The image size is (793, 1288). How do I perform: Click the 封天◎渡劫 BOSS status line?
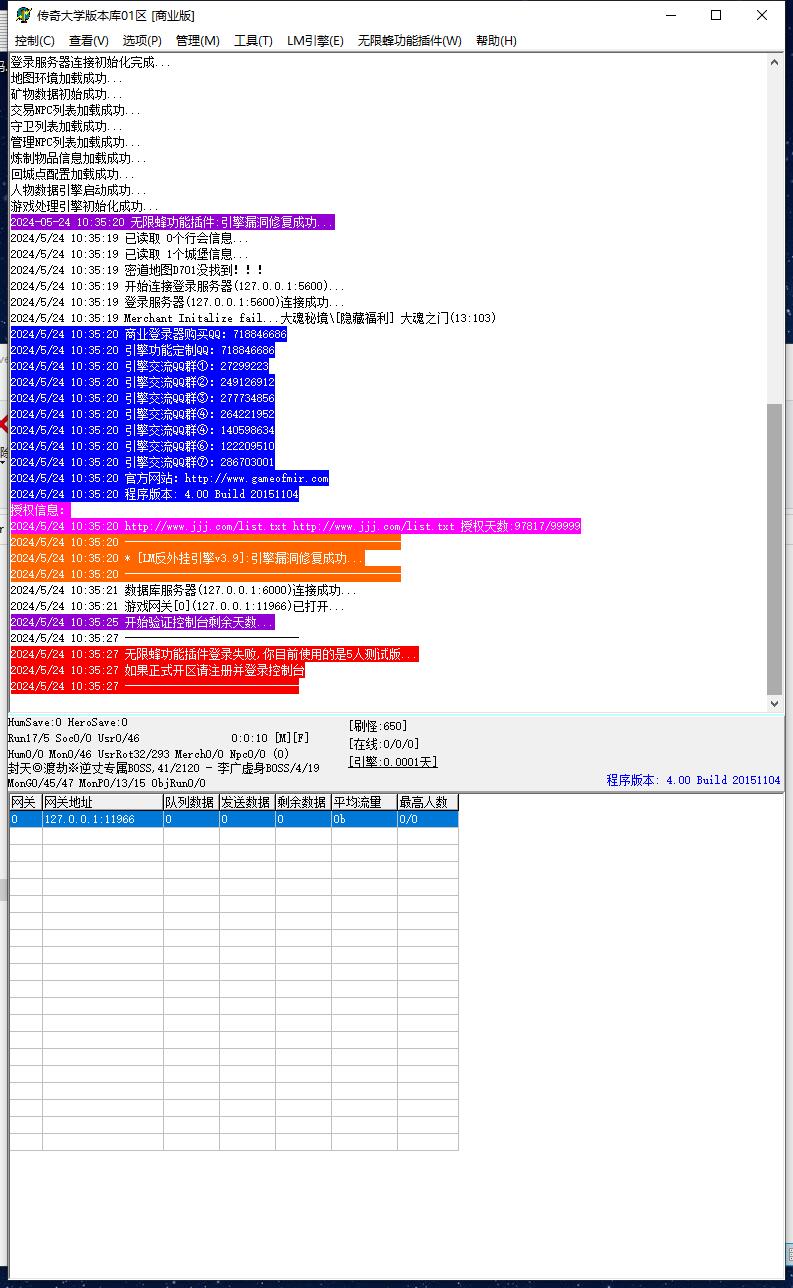164,768
